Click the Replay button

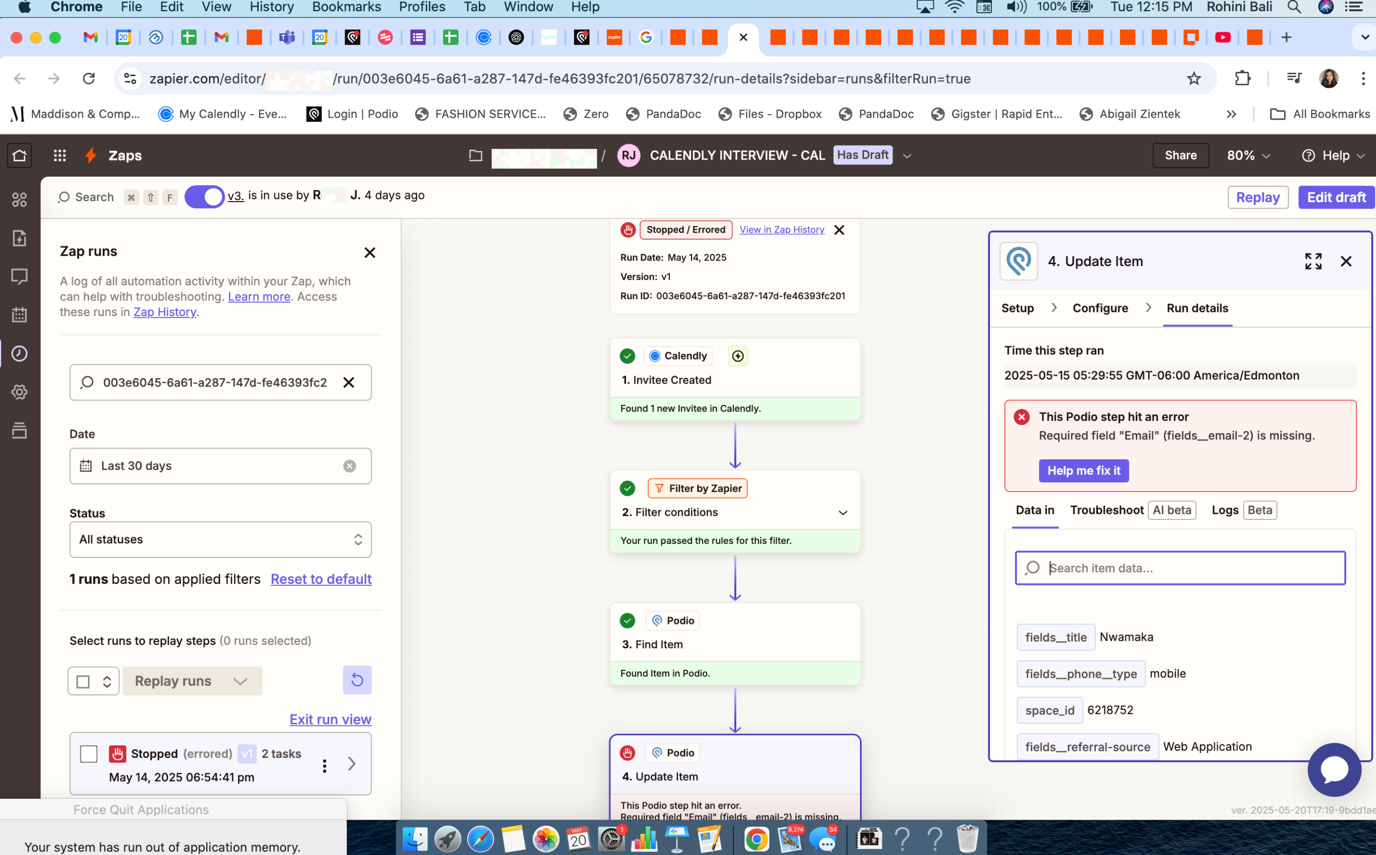1257,197
